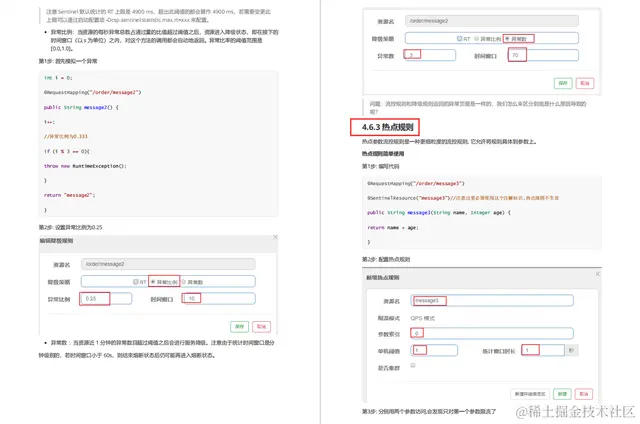640x424 pixels.
Task: Click the 编辑降级规则 dialog title
Action: [x=56, y=241]
